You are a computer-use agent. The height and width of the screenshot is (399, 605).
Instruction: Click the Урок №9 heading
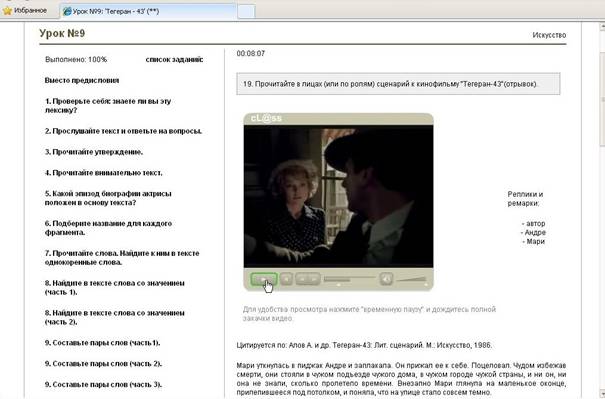click(62, 34)
